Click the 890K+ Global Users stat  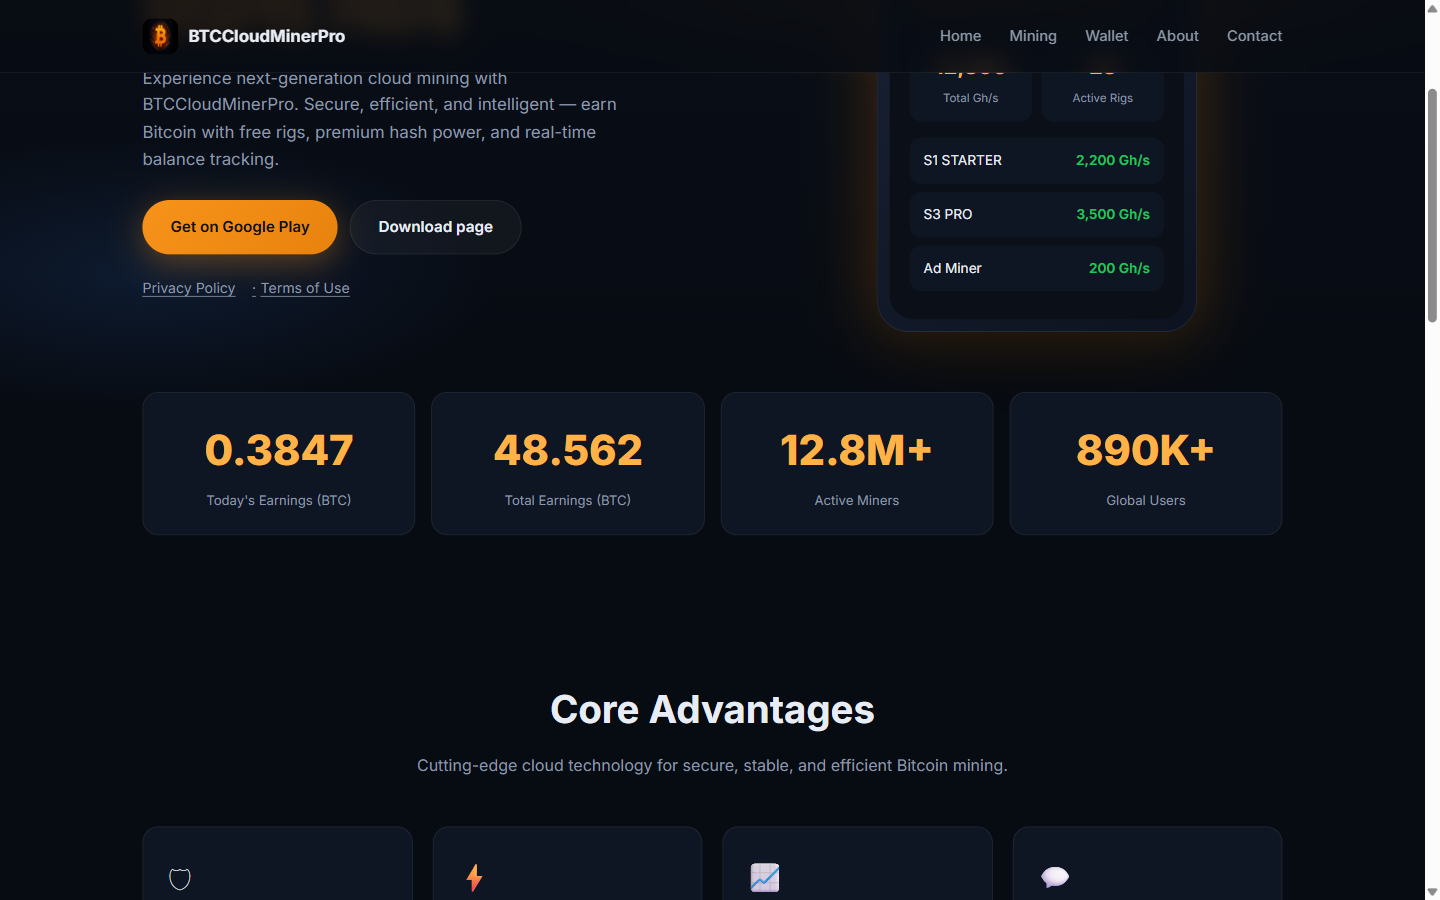pos(1146,464)
